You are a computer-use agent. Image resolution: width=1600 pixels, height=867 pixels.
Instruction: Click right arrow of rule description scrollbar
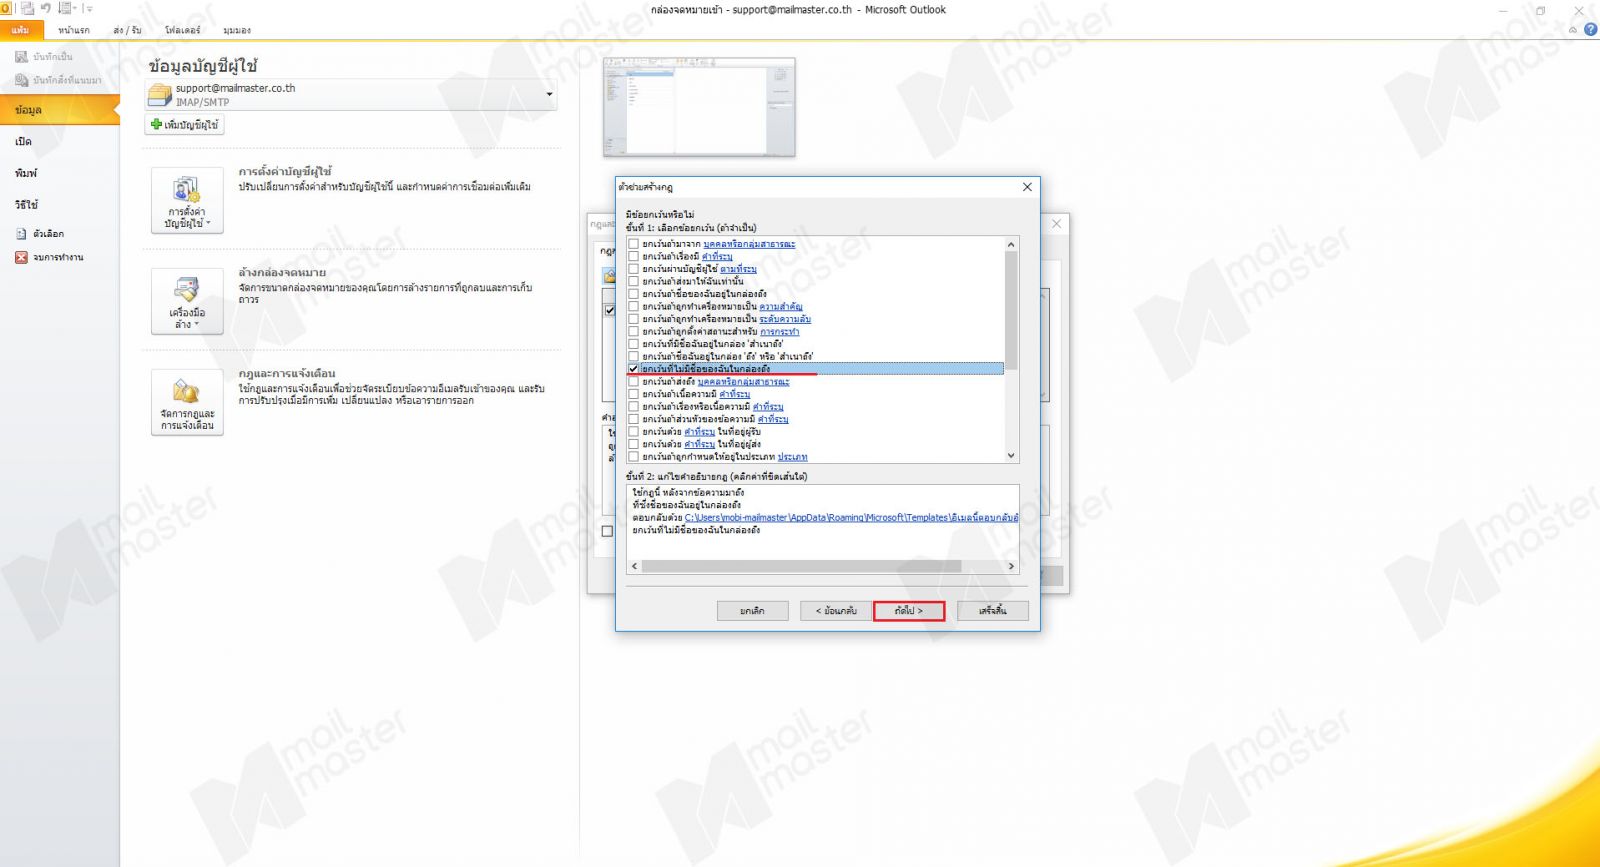click(1011, 566)
